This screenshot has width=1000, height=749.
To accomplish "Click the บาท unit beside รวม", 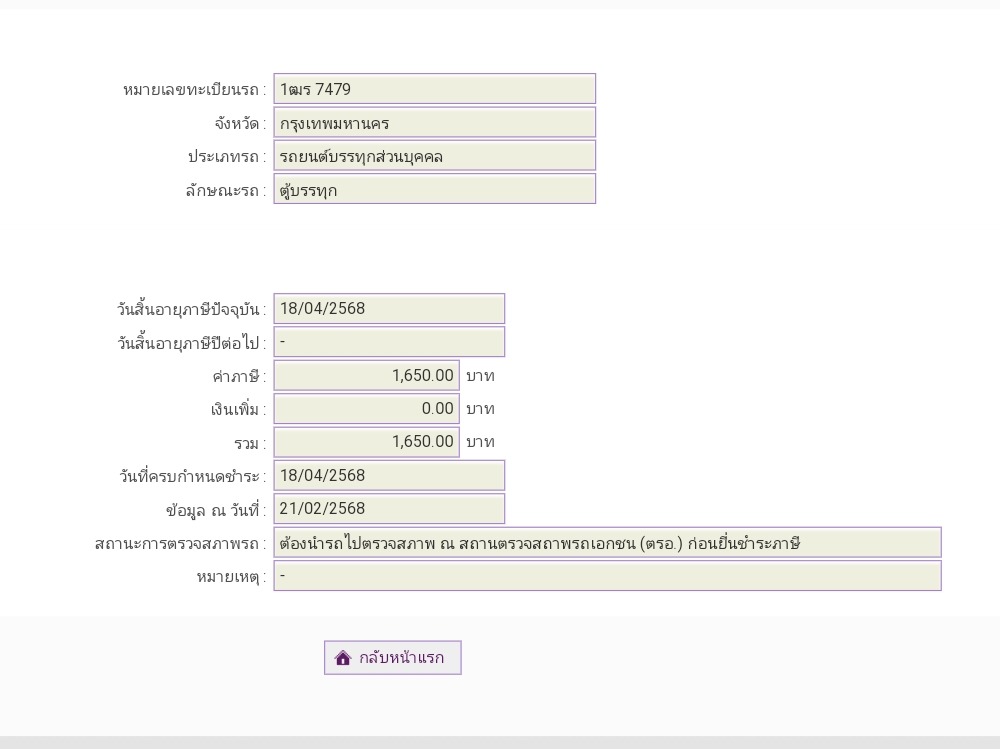I will (480, 442).
